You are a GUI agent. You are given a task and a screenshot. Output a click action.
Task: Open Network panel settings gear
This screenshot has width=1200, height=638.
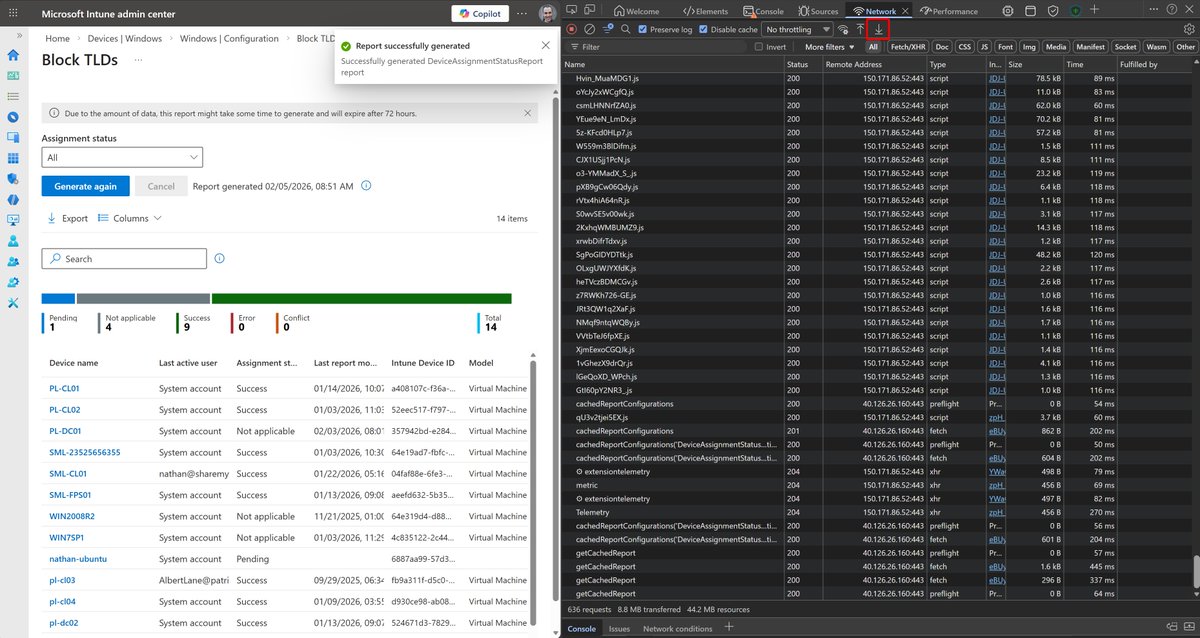pyautogui.click(x=1188, y=29)
